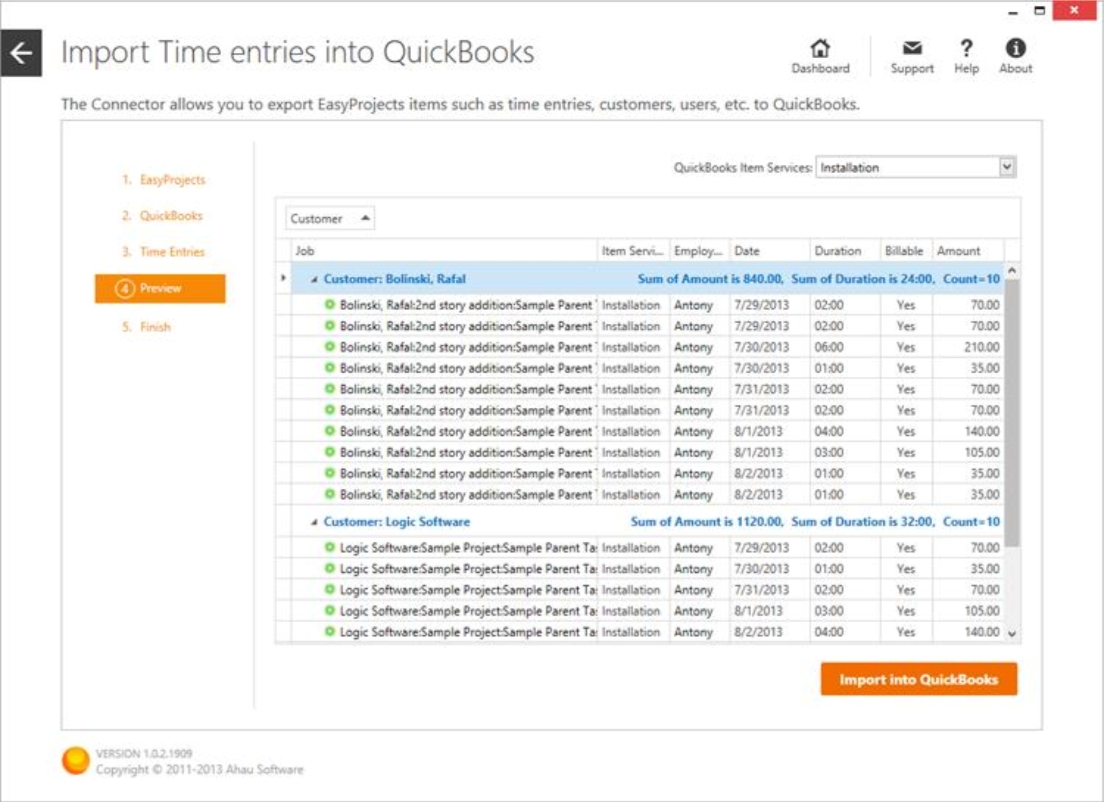Screen dimensions: 1104x802
Task: Click green icon of Bolinski 7/30/2013 06:00 row
Action: [x=329, y=346]
